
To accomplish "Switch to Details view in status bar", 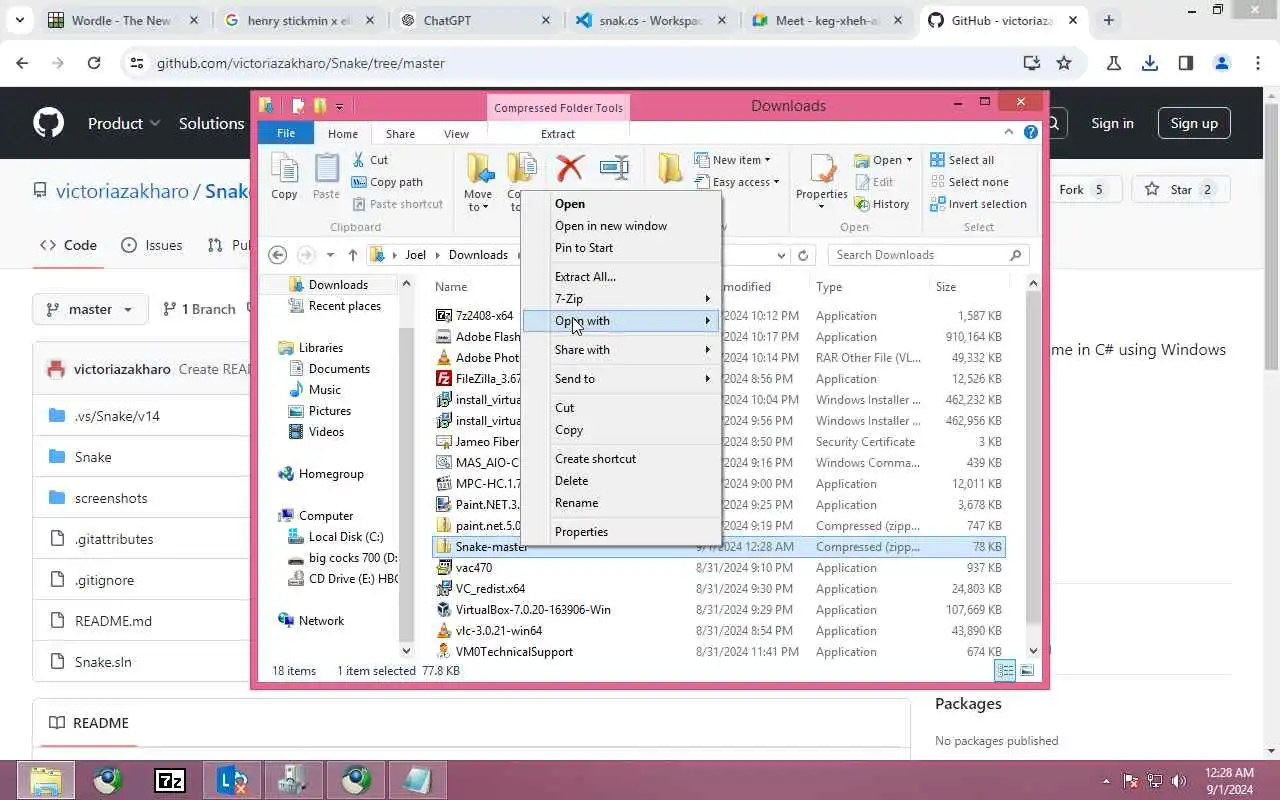I will pos(1005,671).
